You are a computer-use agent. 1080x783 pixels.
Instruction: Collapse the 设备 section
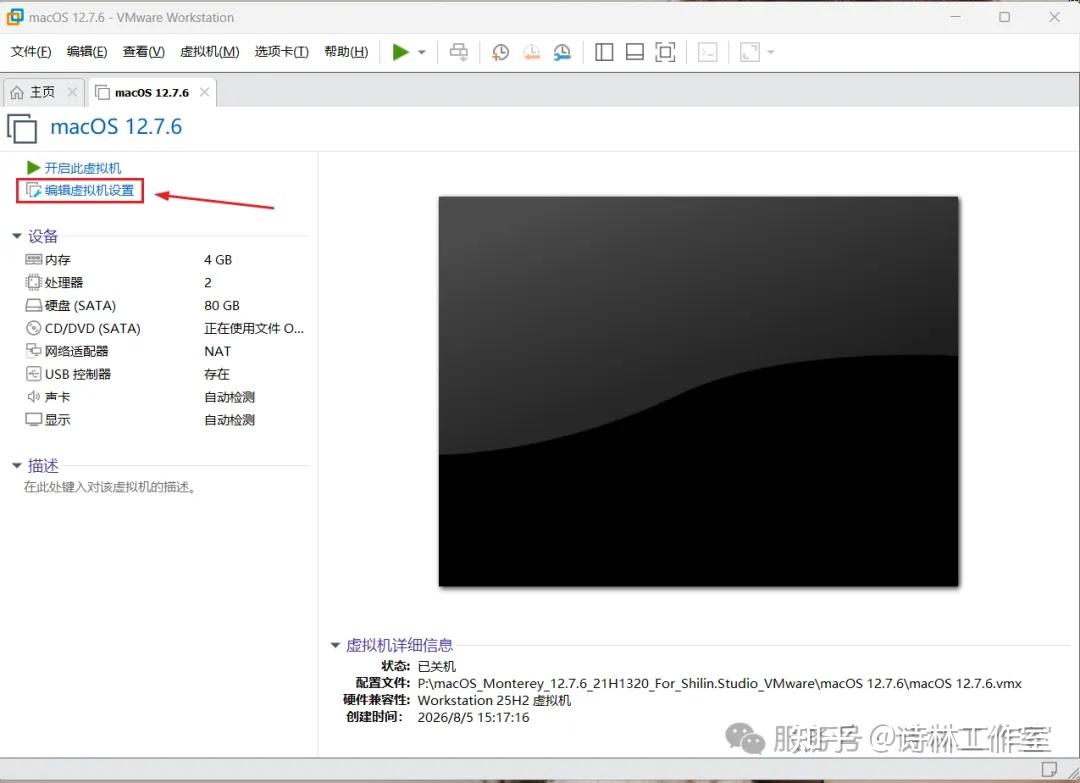(x=17, y=236)
